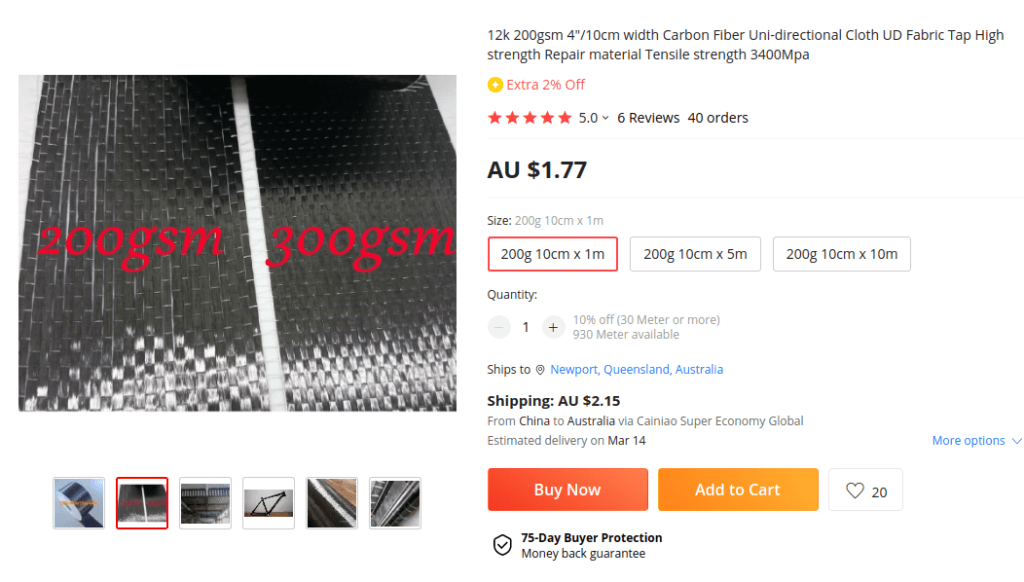
Task: Choose the 200g 10cm x 5m size
Action: (x=695, y=254)
